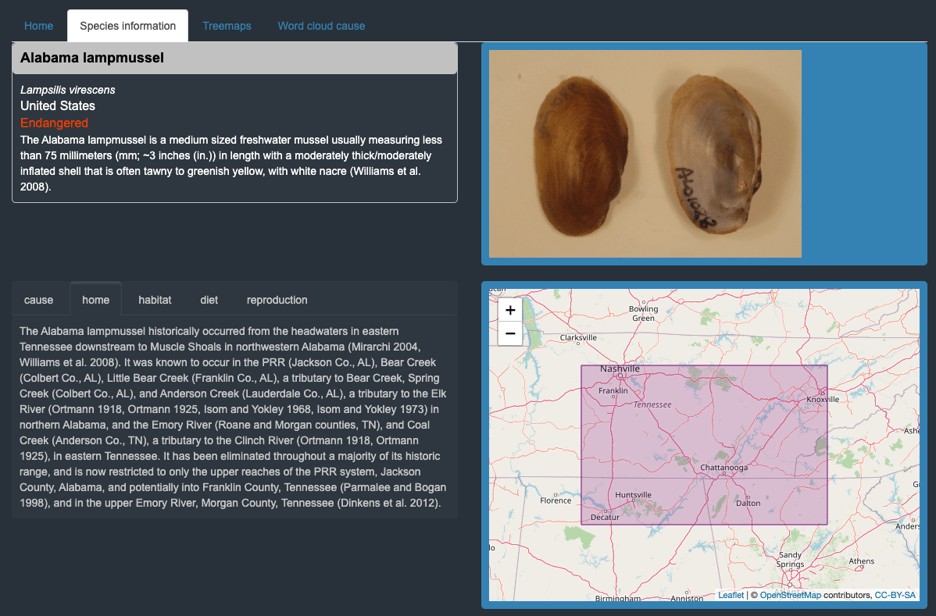Open the Treemaps tab
This screenshot has width=936, height=616.
click(x=226, y=25)
